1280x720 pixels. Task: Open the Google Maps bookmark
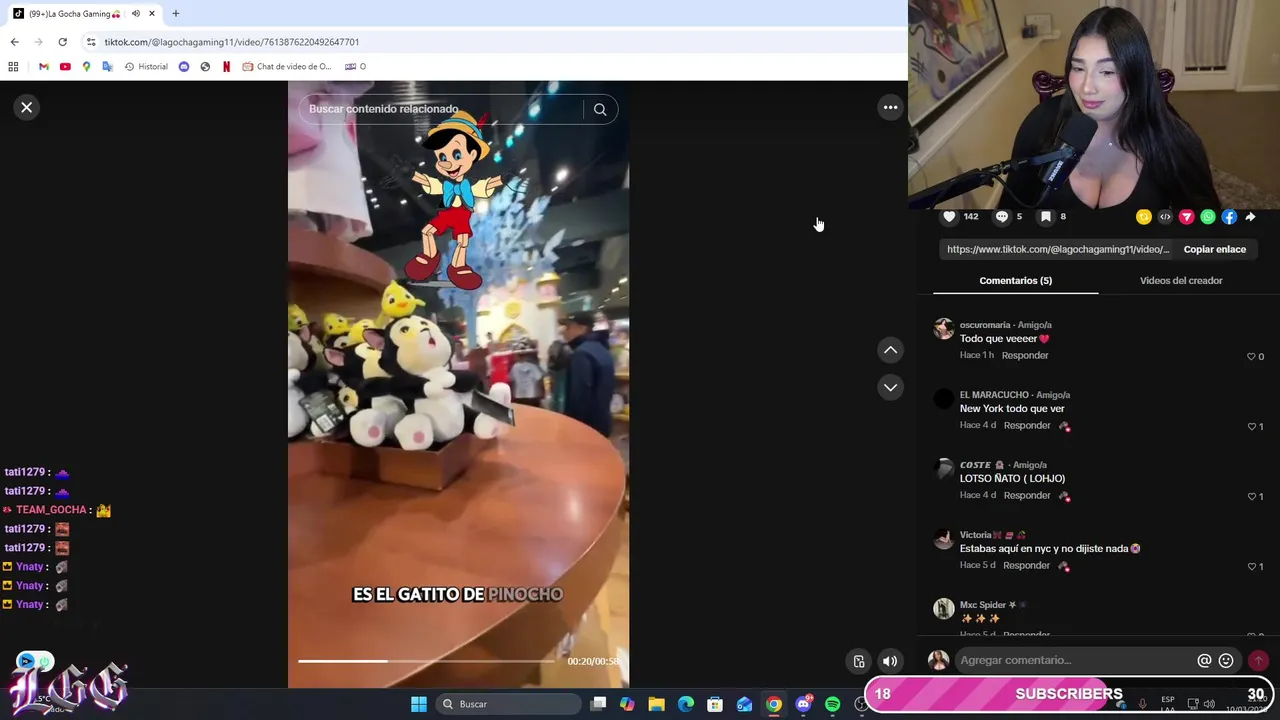(86, 66)
